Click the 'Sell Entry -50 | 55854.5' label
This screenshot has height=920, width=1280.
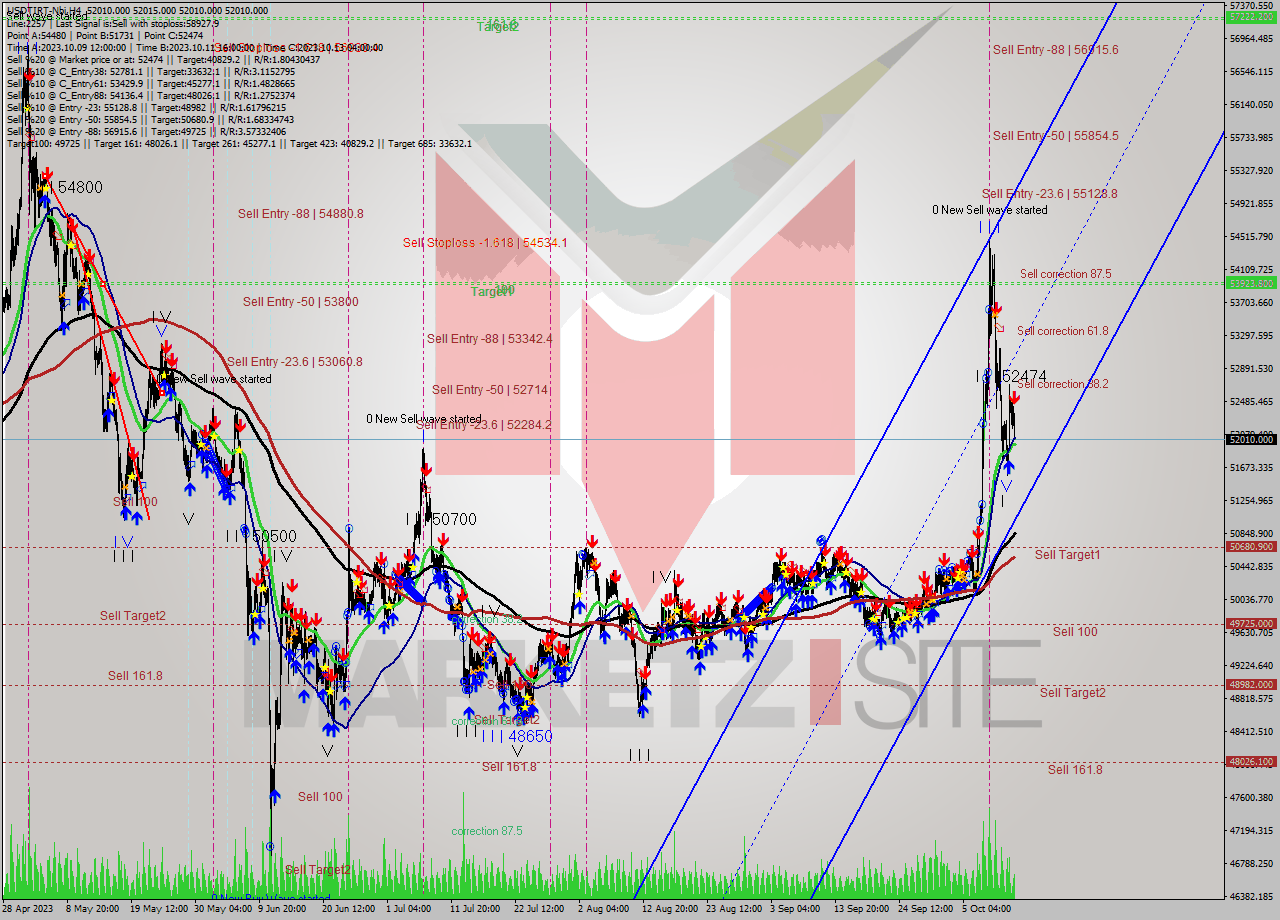[x=1055, y=136]
